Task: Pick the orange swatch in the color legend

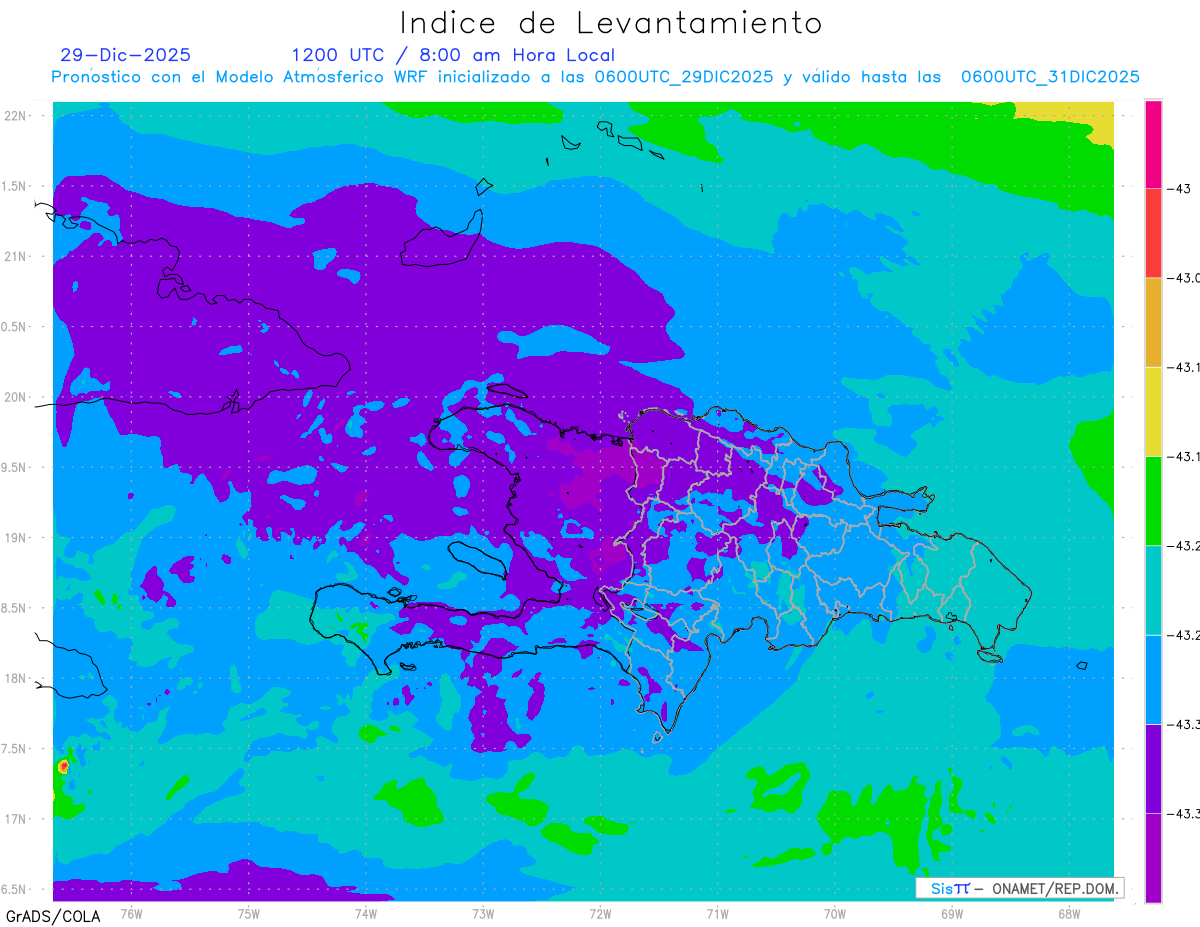Action: coord(1153,322)
